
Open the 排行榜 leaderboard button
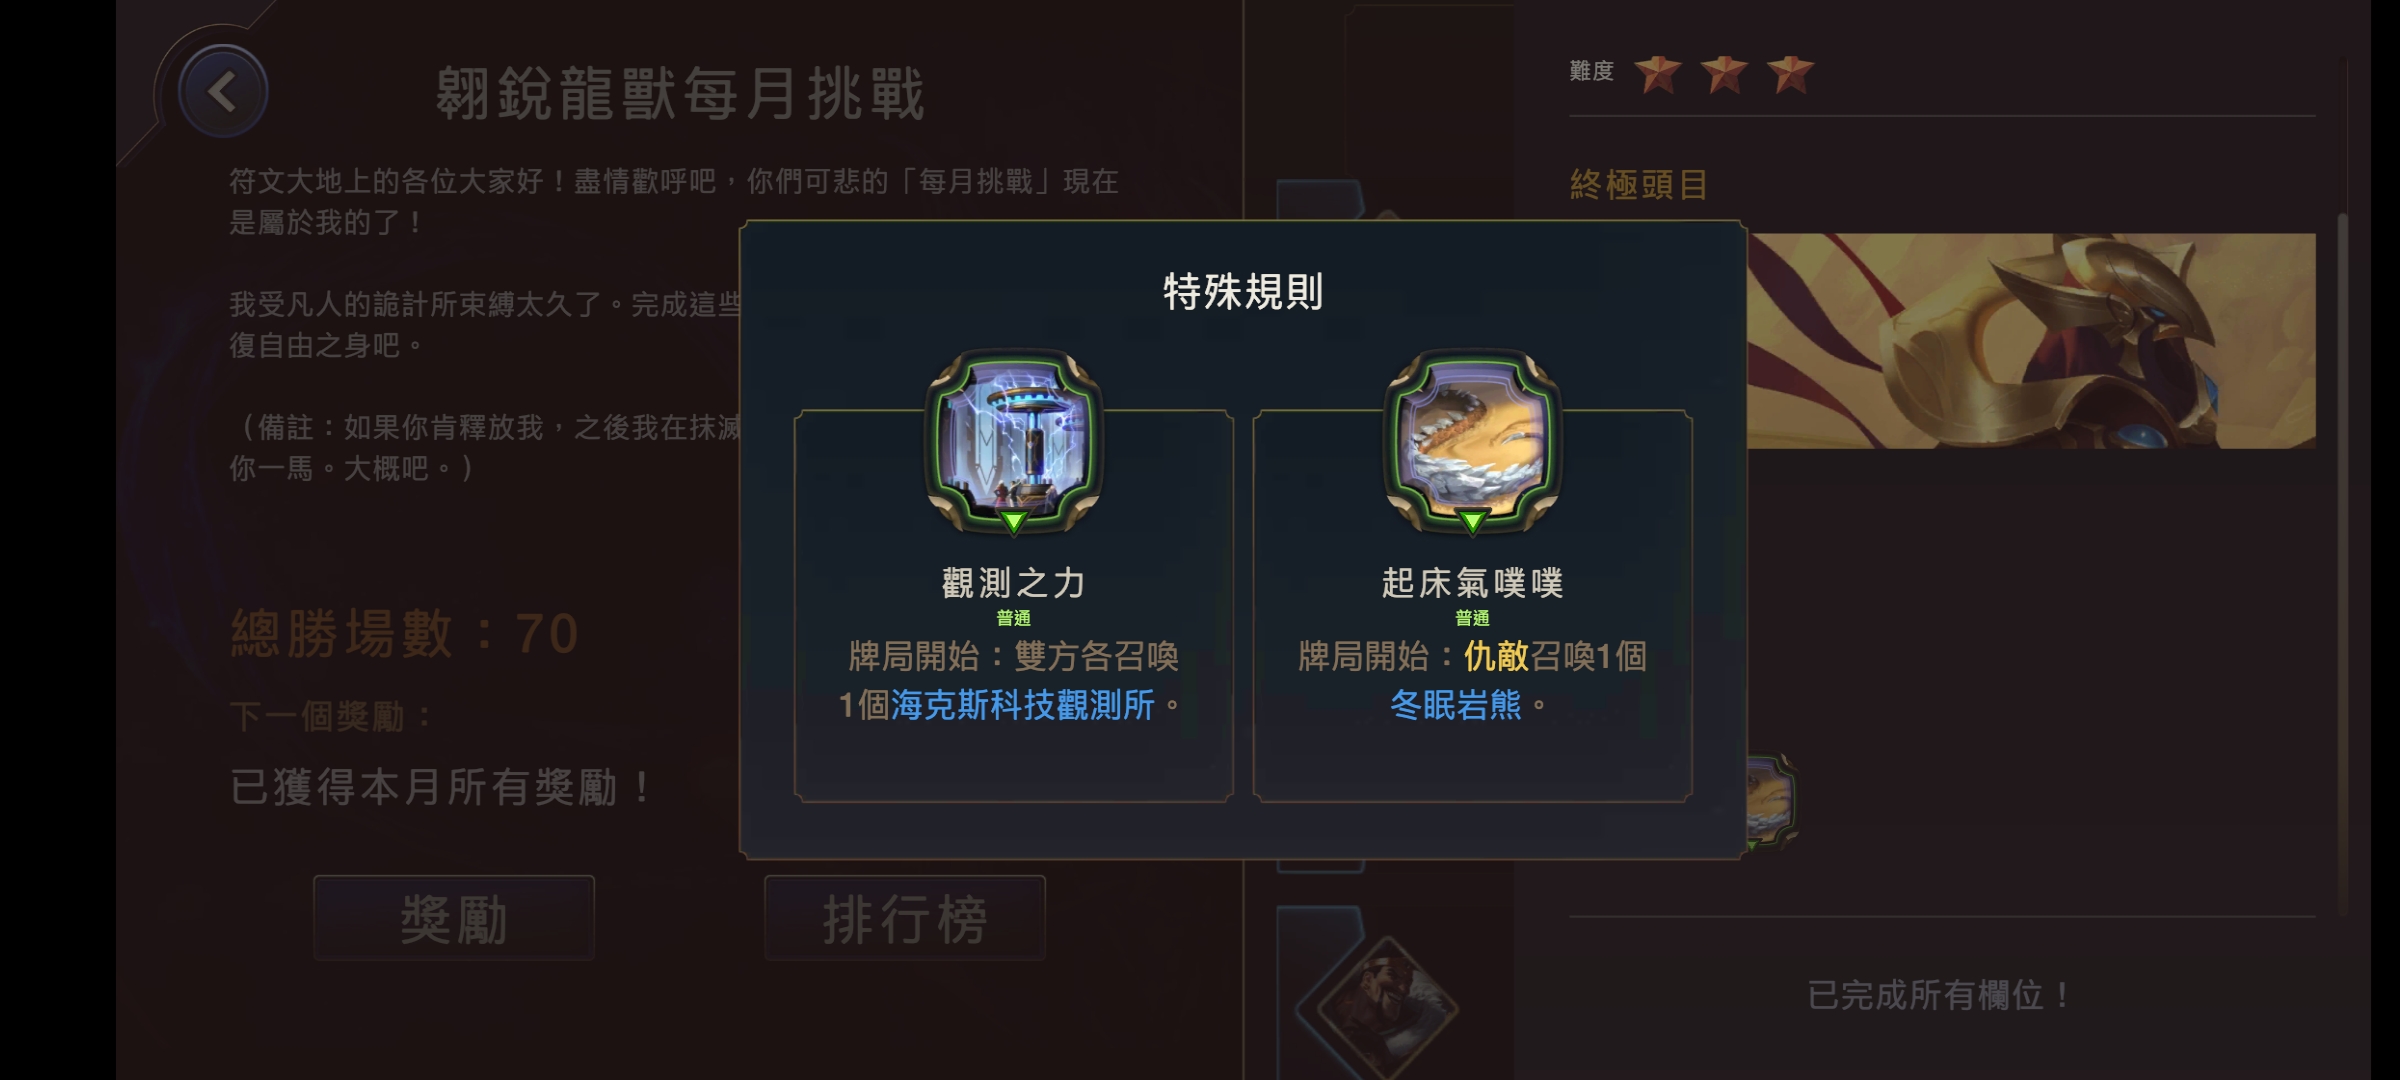click(x=905, y=918)
